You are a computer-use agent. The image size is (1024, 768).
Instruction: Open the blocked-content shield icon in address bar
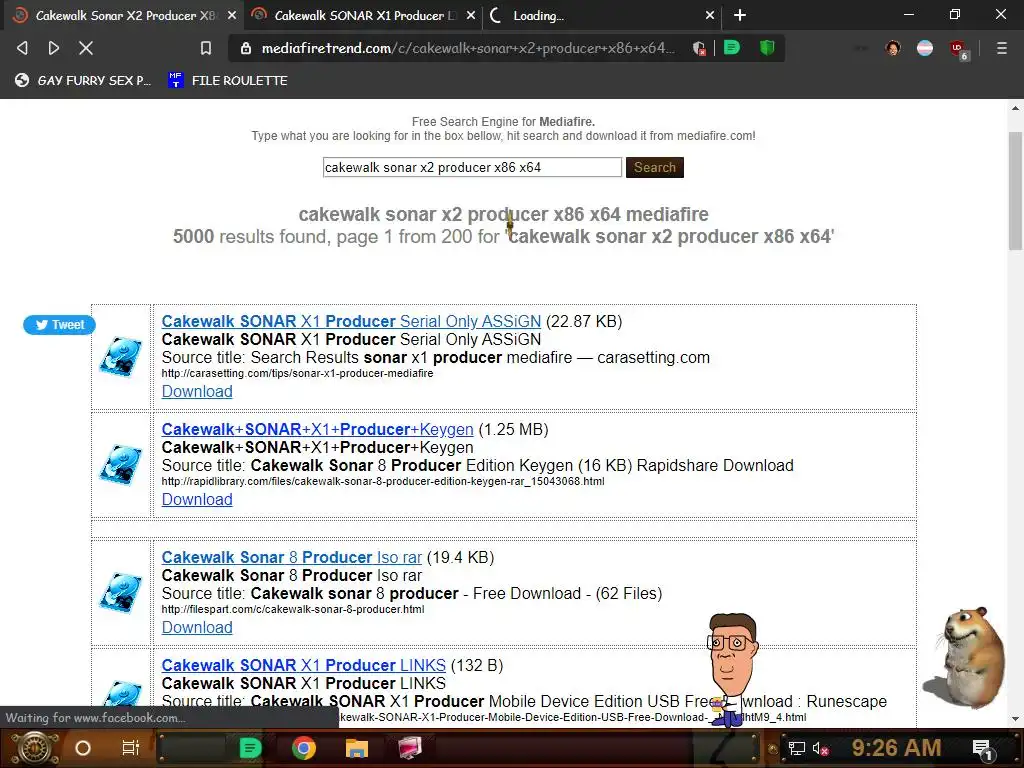[699, 48]
